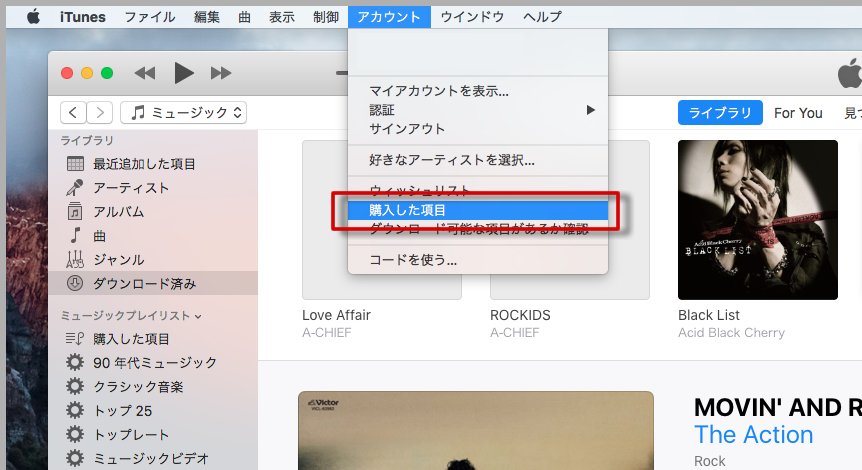Click the red close window button
This screenshot has width=862, height=470.
coord(67,73)
